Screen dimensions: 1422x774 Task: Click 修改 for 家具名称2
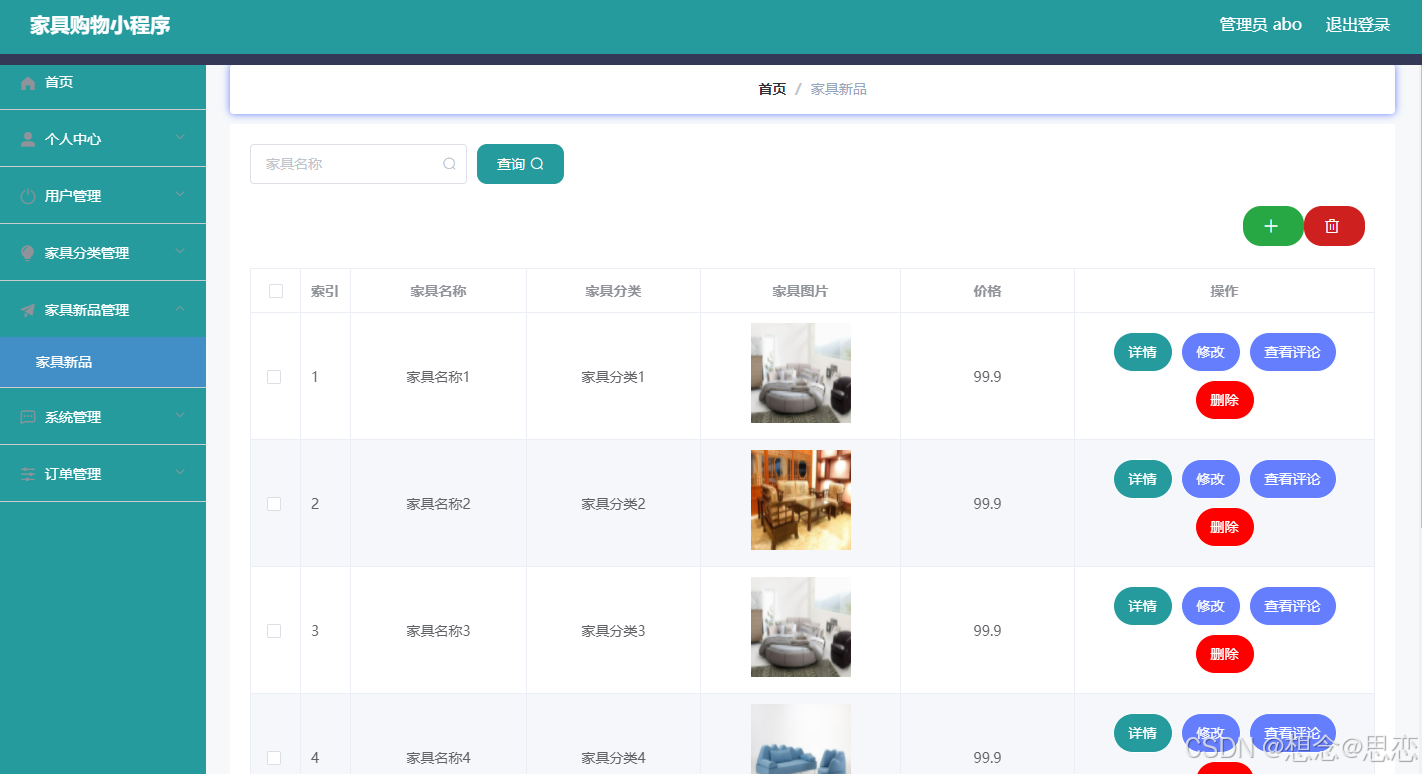pos(1211,479)
